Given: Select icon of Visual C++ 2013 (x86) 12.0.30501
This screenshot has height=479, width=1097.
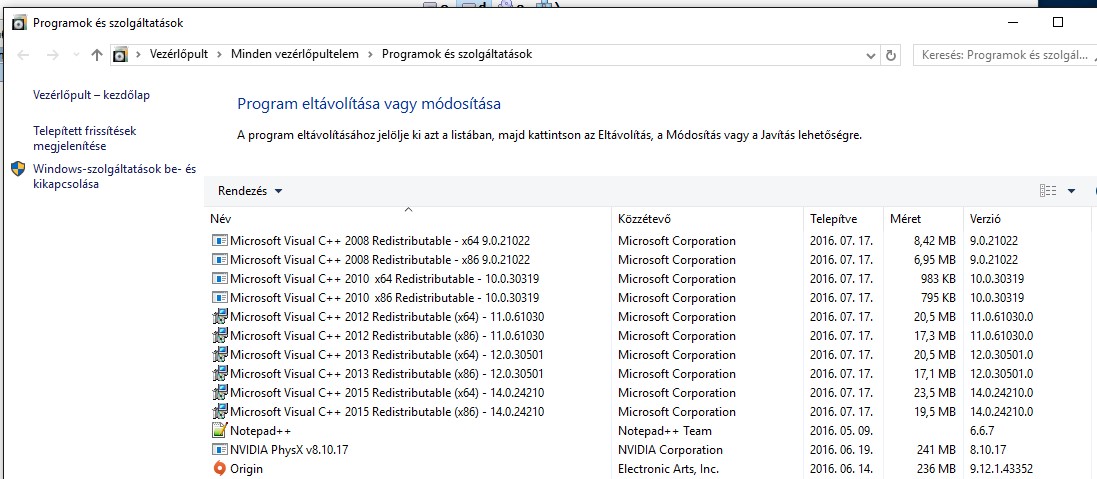Looking at the screenshot, I should (220, 373).
